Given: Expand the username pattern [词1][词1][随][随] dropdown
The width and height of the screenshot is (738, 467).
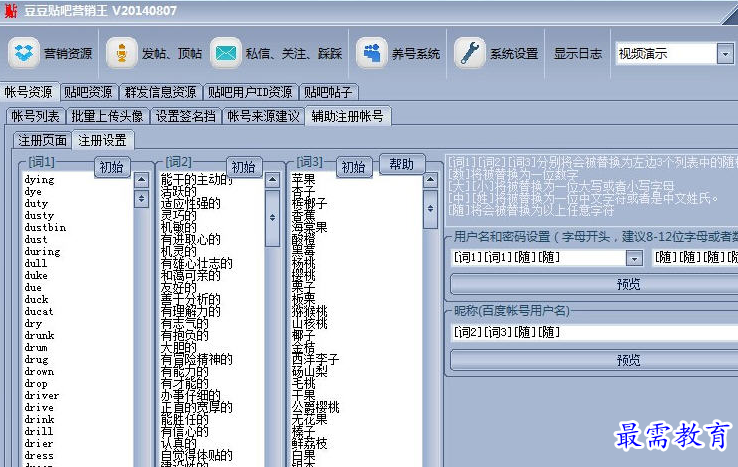Looking at the screenshot, I should (x=634, y=258).
